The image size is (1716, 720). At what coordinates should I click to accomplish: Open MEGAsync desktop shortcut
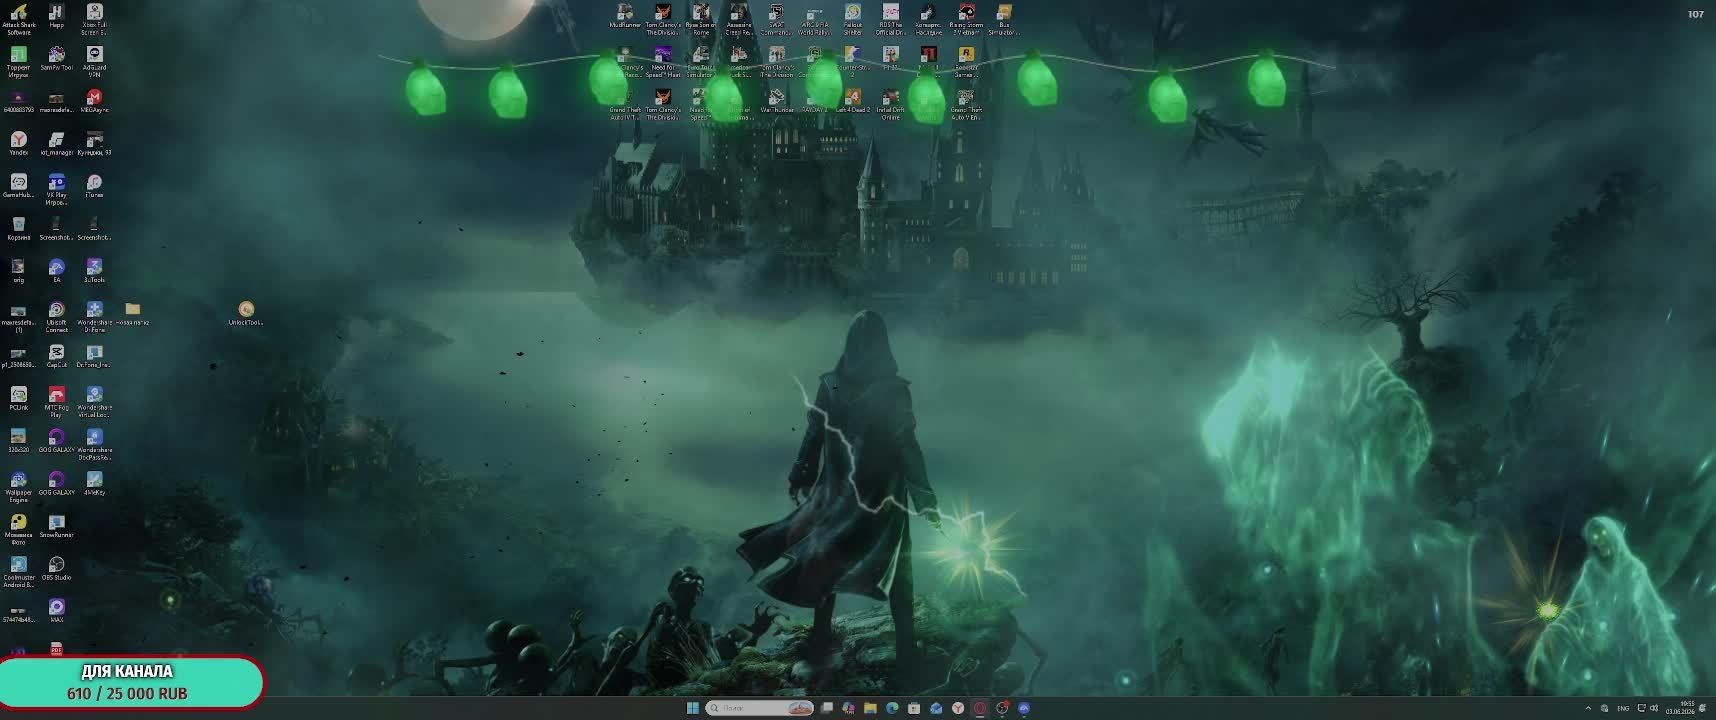click(x=94, y=101)
